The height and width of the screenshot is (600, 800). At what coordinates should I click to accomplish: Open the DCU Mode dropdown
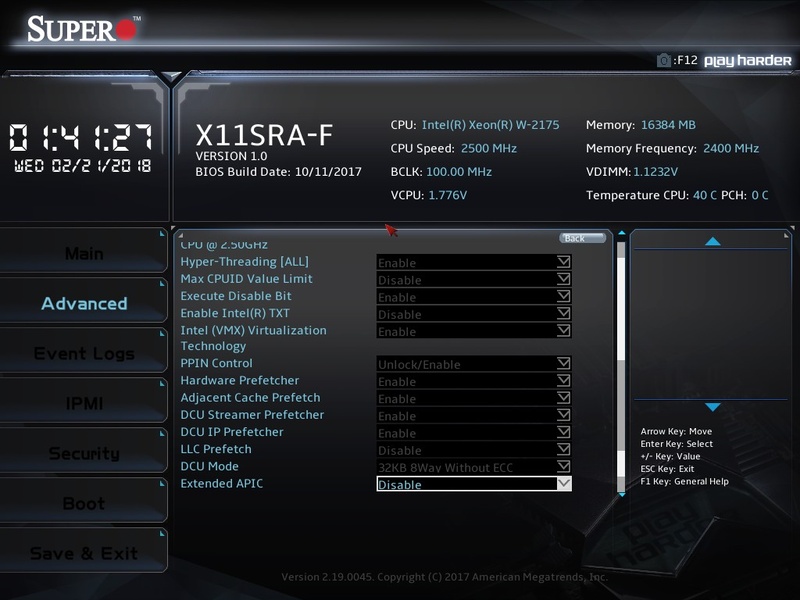474,467
